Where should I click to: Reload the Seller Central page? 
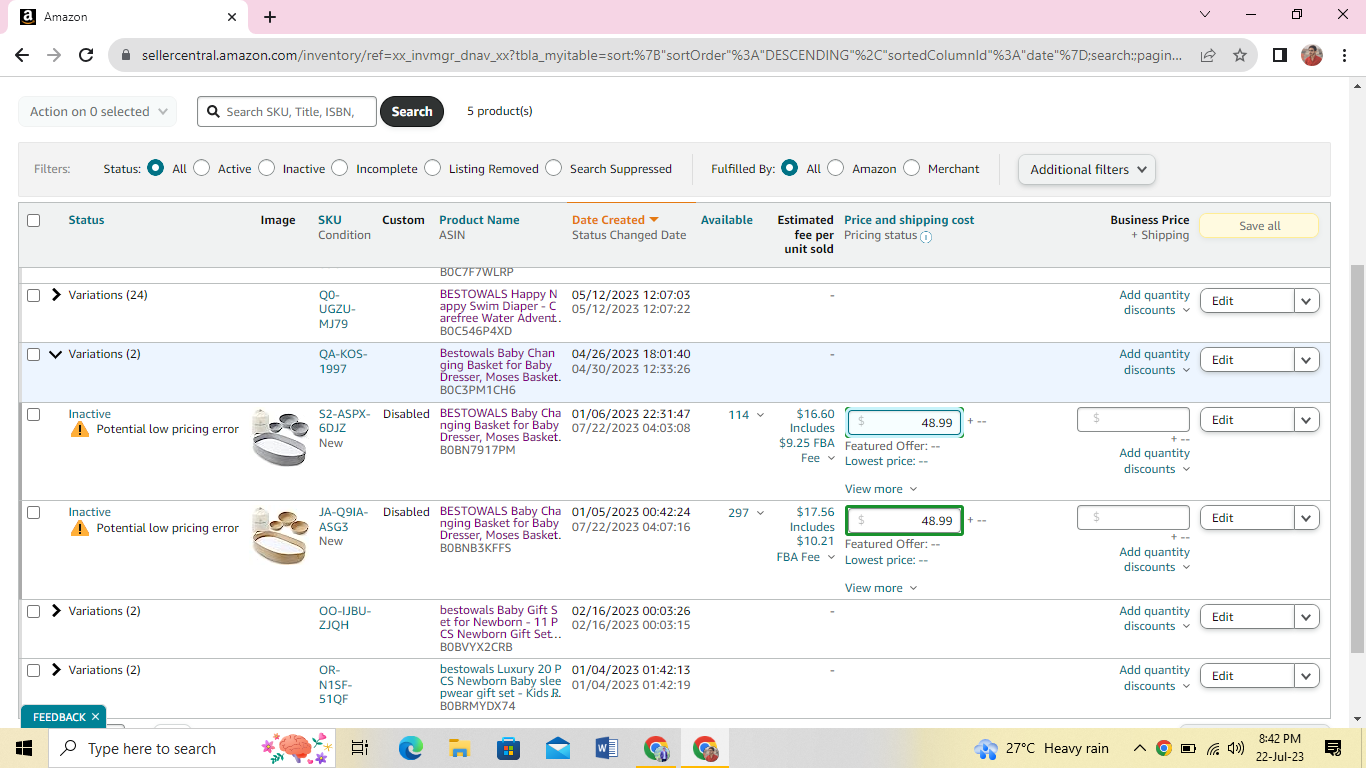tap(86, 55)
